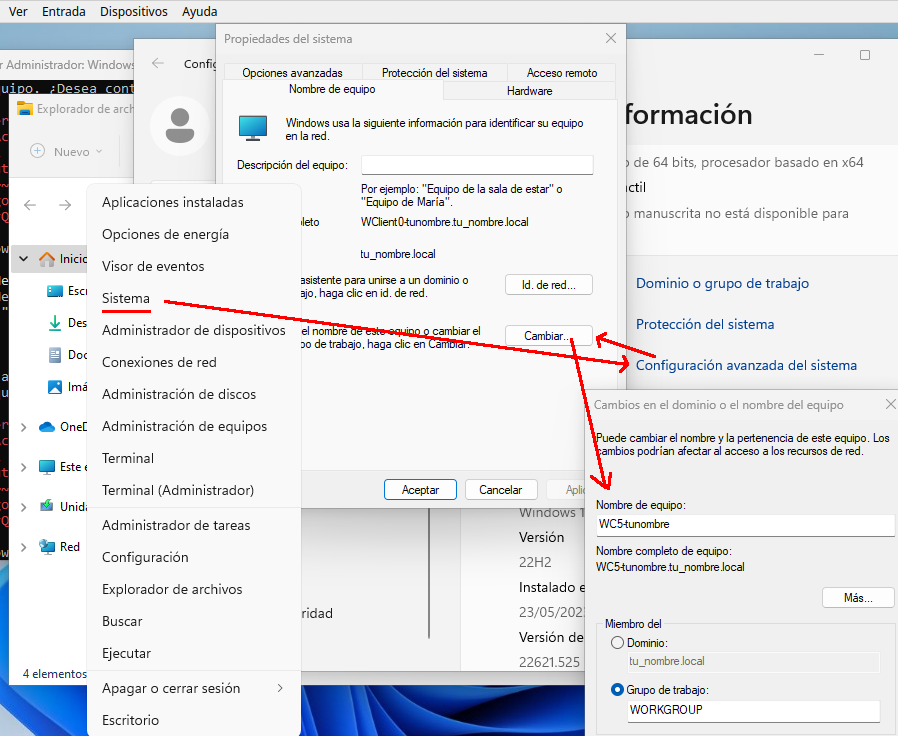Click the Red network icon

pyautogui.click(x=47, y=547)
